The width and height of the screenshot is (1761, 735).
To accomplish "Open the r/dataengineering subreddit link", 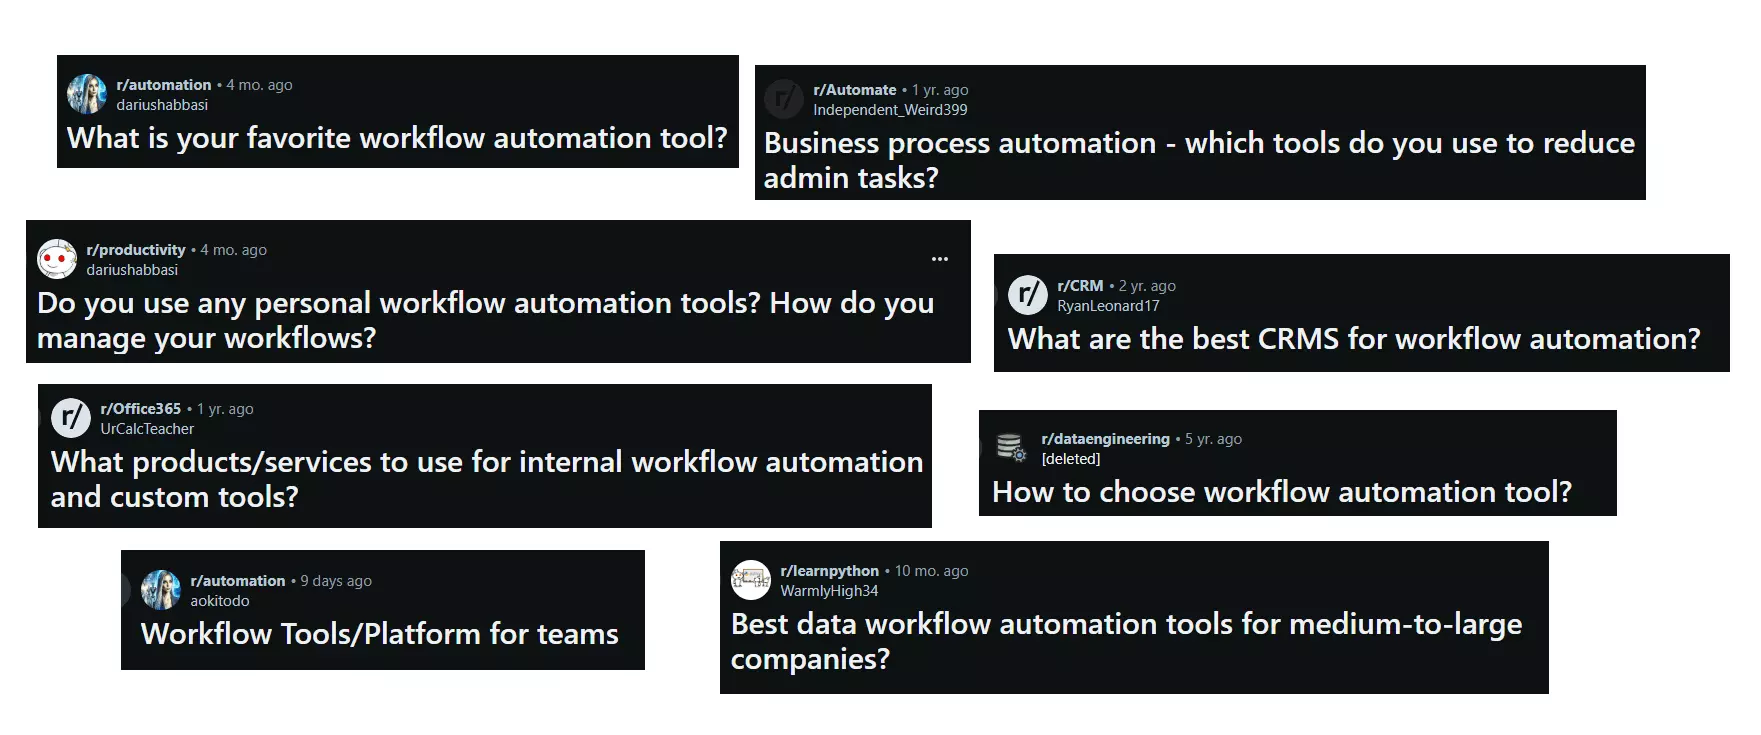I will tap(1105, 439).
